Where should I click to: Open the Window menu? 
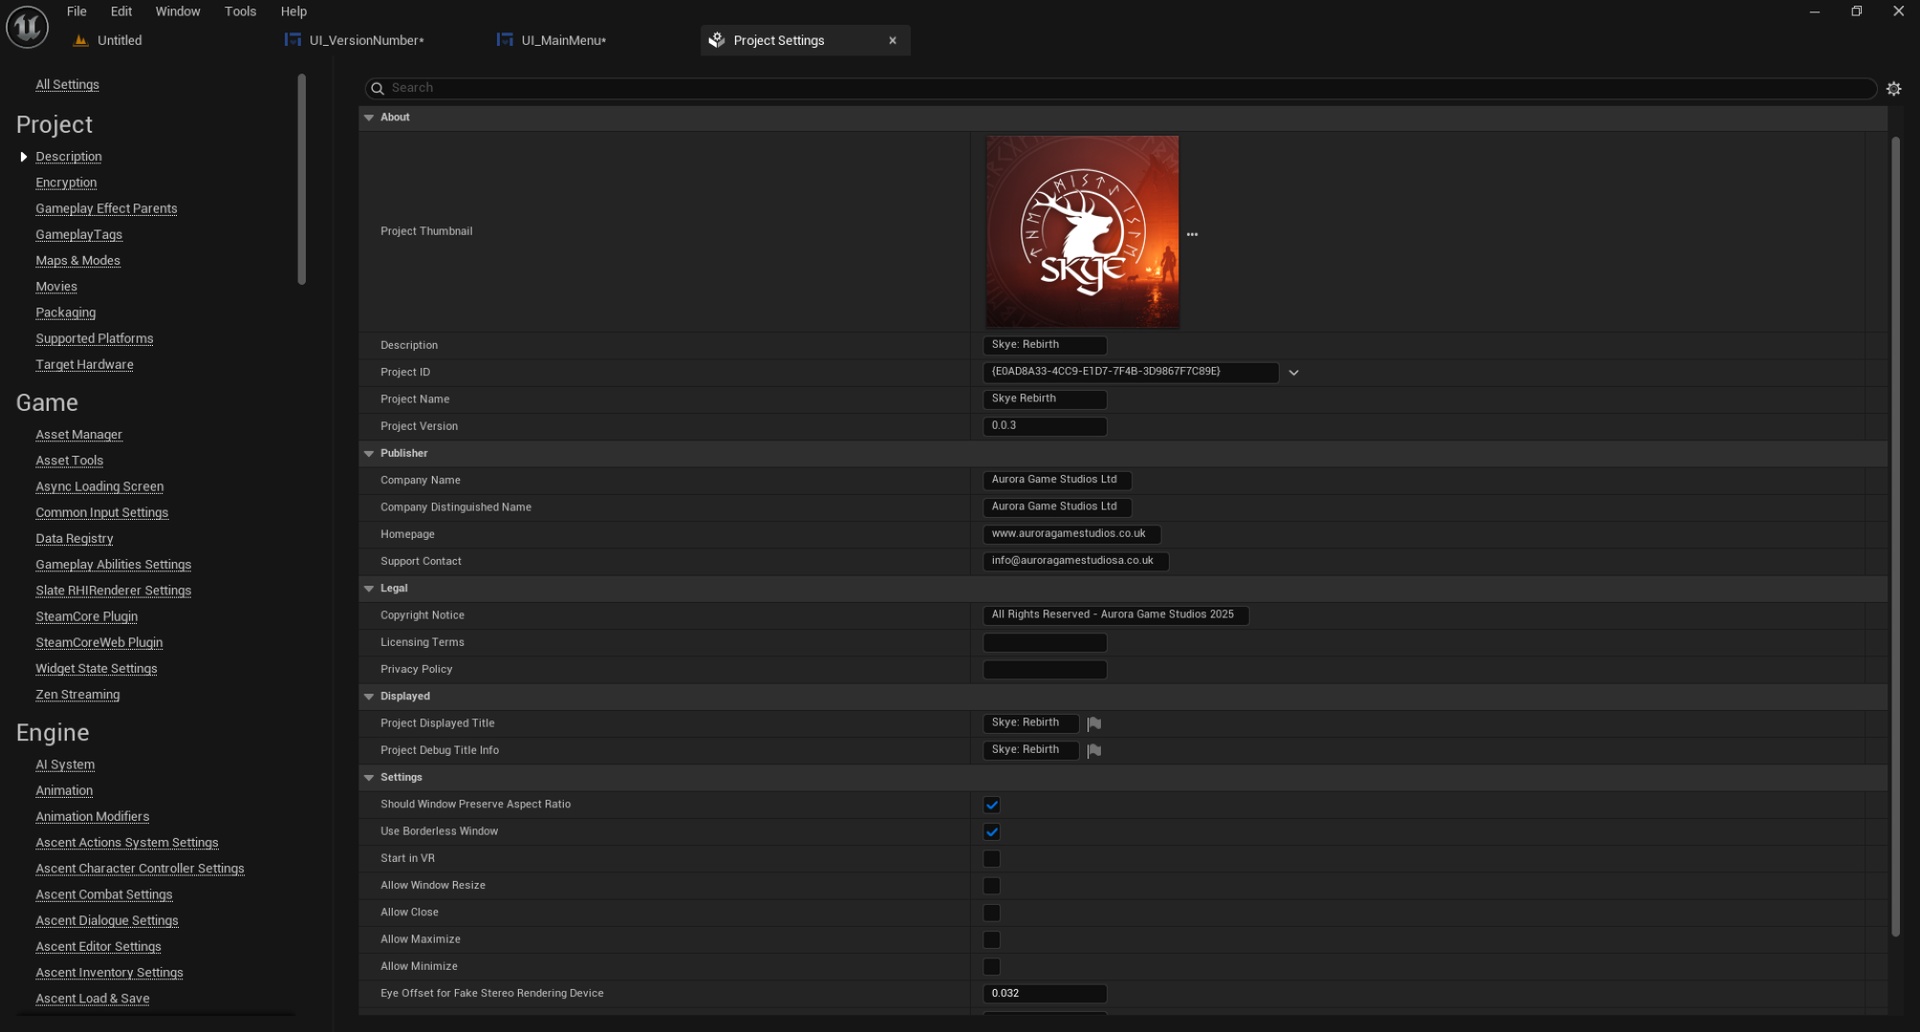pos(178,11)
